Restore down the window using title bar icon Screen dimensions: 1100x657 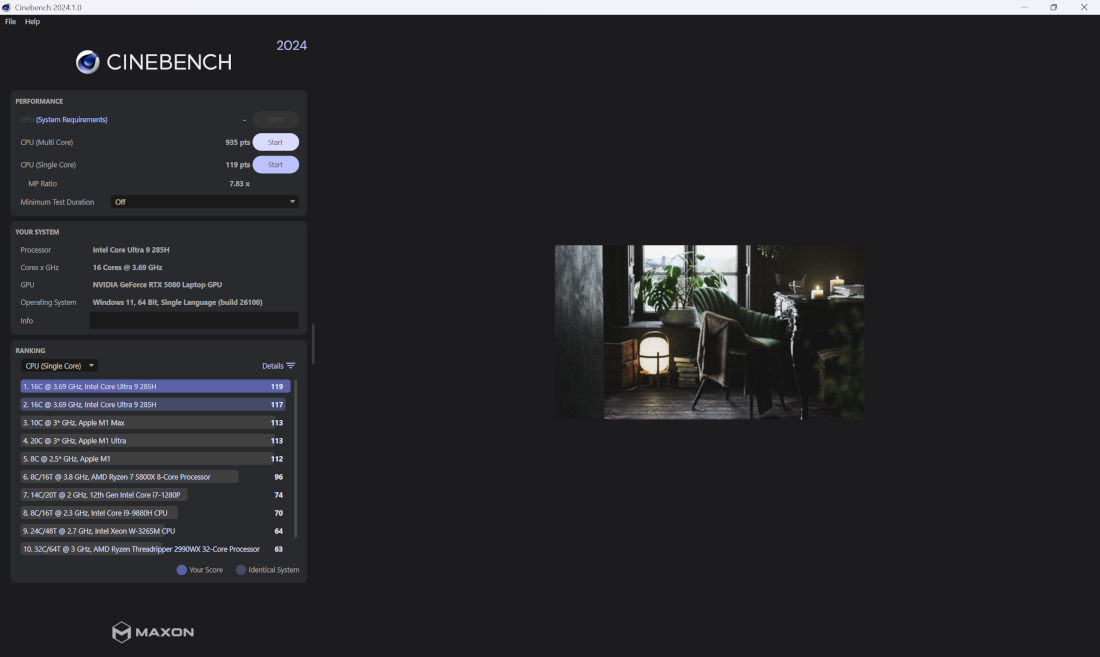click(1053, 7)
